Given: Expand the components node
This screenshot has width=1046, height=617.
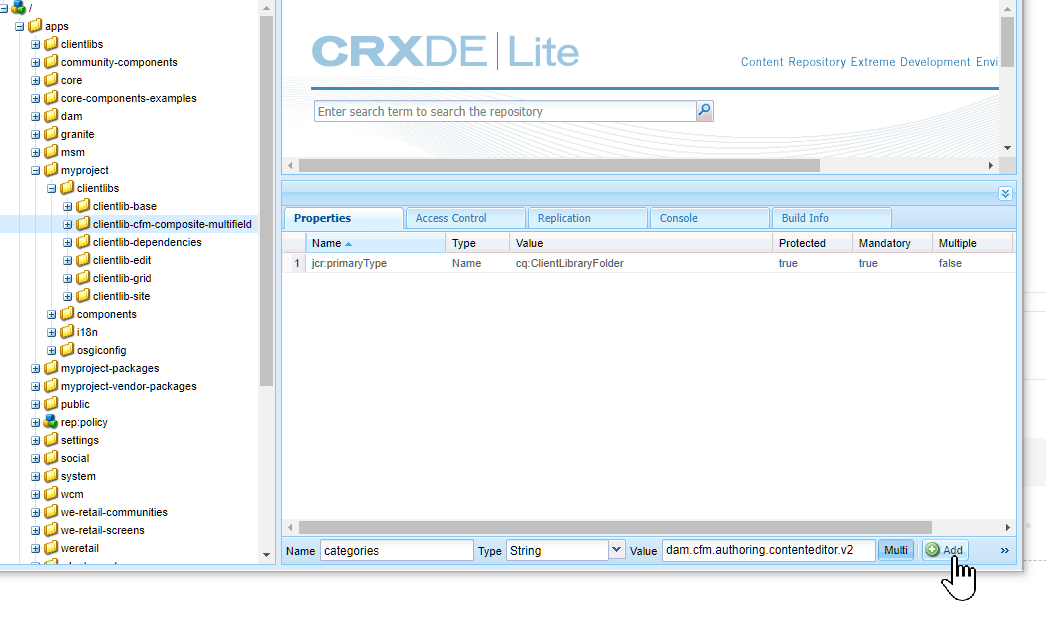Looking at the screenshot, I should (x=51, y=314).
